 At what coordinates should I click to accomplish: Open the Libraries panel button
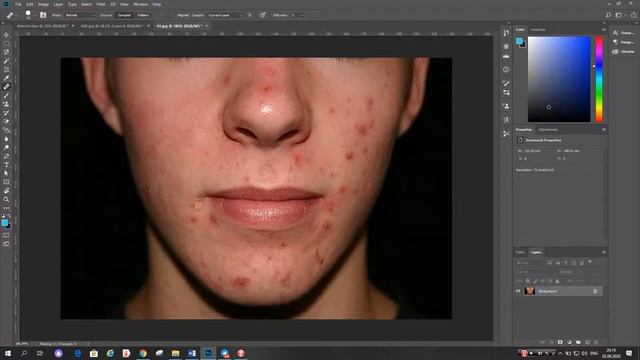tap(624, 52)
